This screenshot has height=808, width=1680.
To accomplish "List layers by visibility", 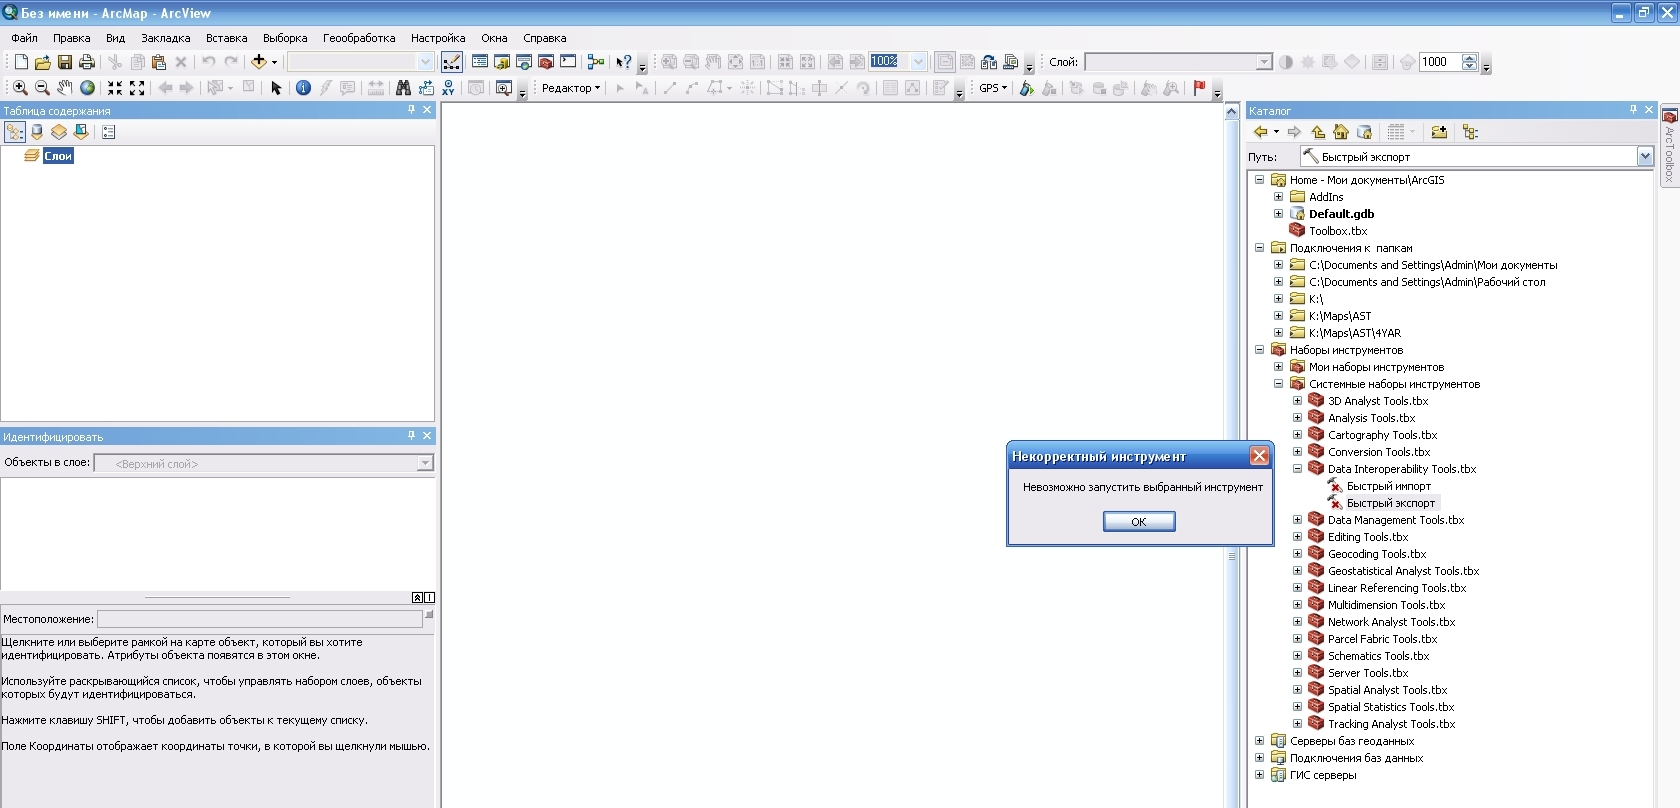I will click(x=59, y=132).
